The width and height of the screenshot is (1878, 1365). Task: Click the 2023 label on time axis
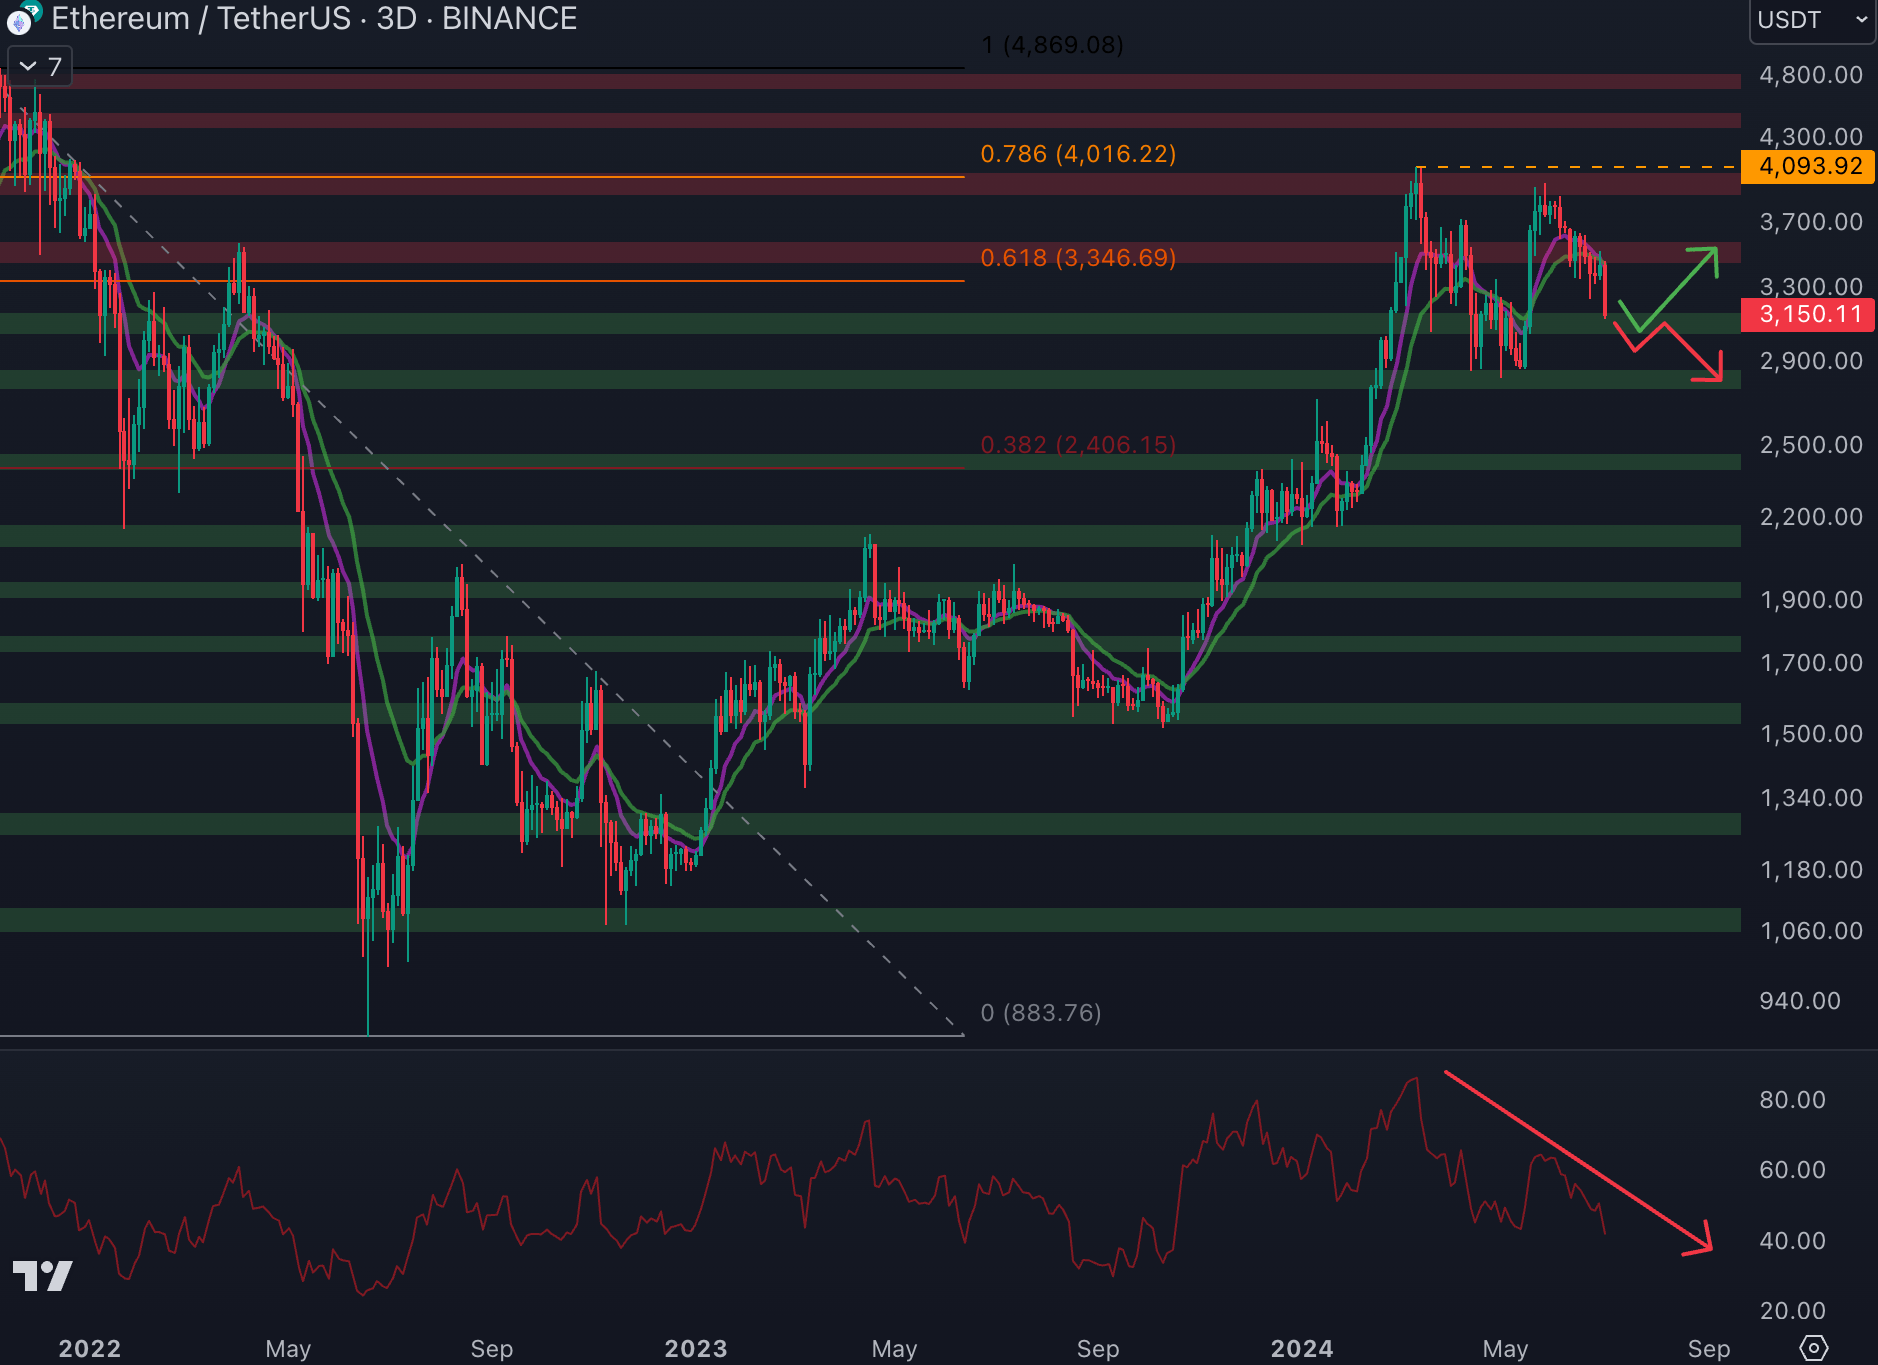pyautogui.click(x=696, y=1349)
